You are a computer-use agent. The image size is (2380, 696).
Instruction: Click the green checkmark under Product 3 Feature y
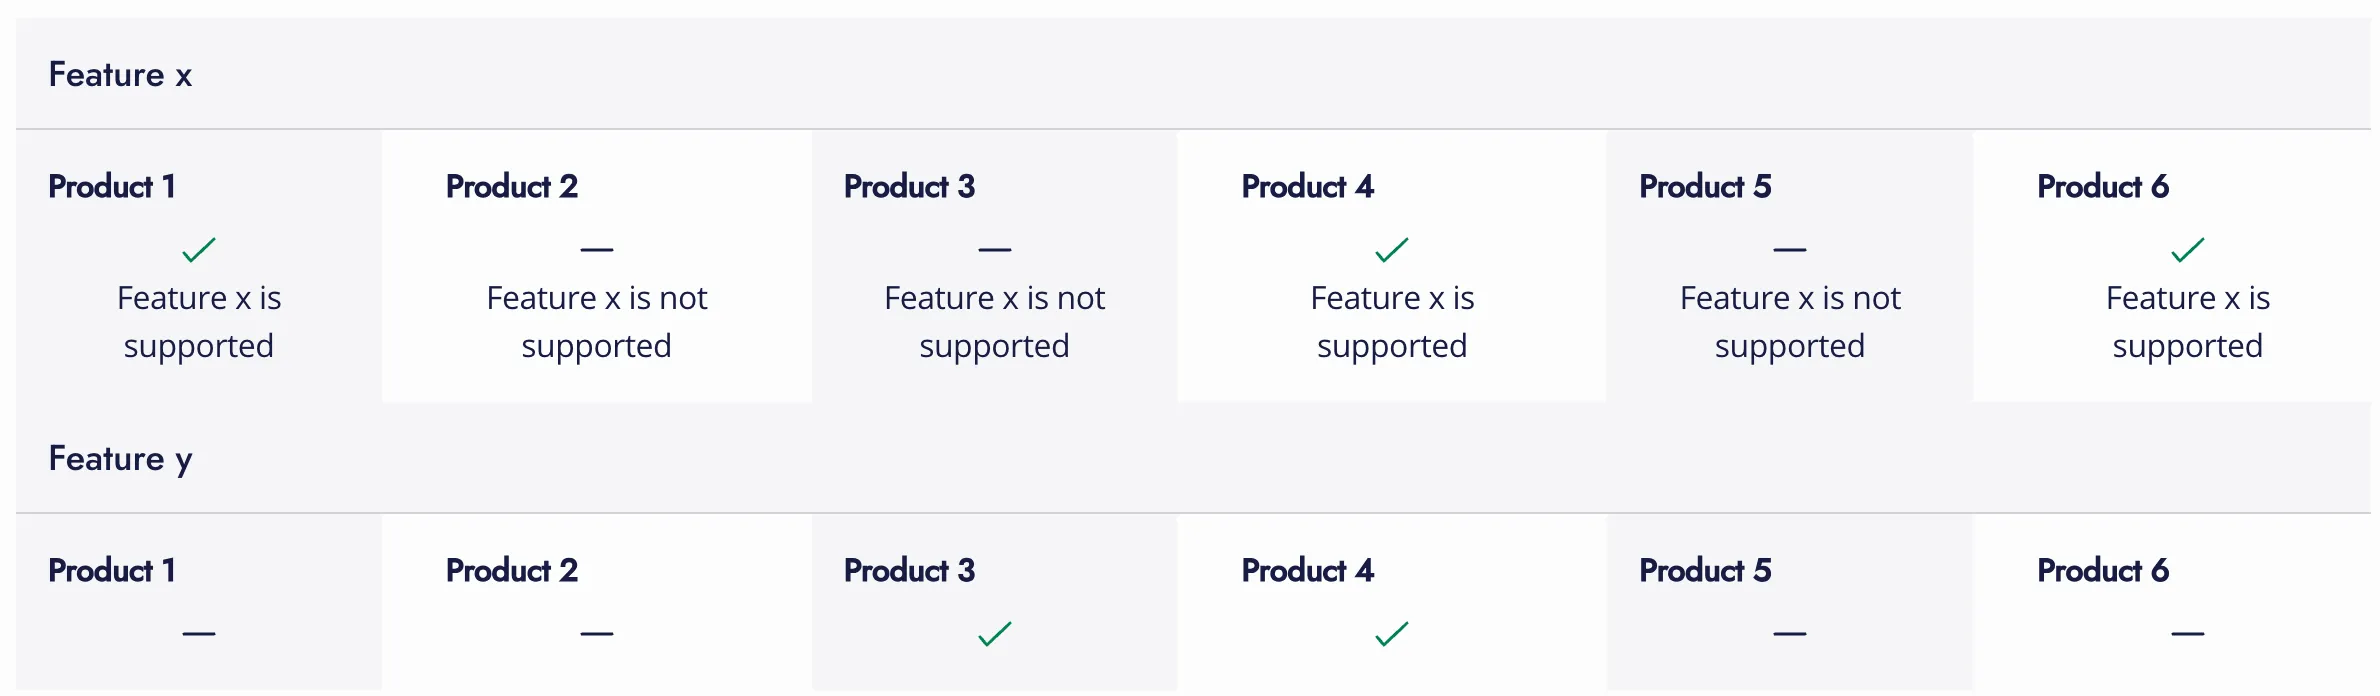click(994, 633)
